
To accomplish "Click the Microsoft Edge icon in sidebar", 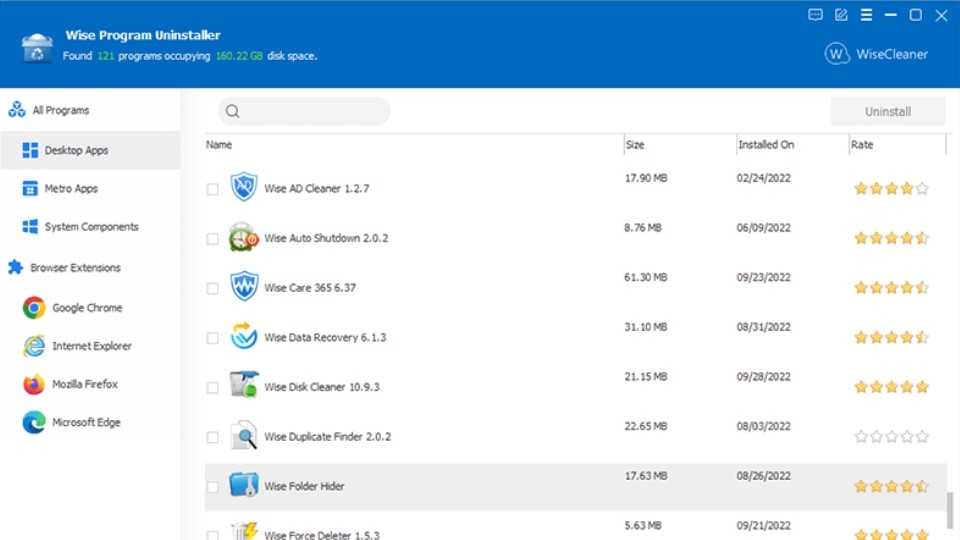I will tap(34, 422).
